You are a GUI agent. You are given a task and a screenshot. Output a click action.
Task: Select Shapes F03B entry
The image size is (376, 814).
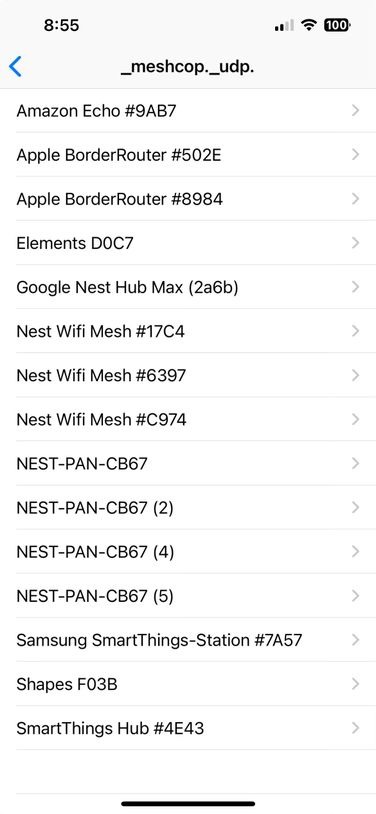tap(188, 684)
